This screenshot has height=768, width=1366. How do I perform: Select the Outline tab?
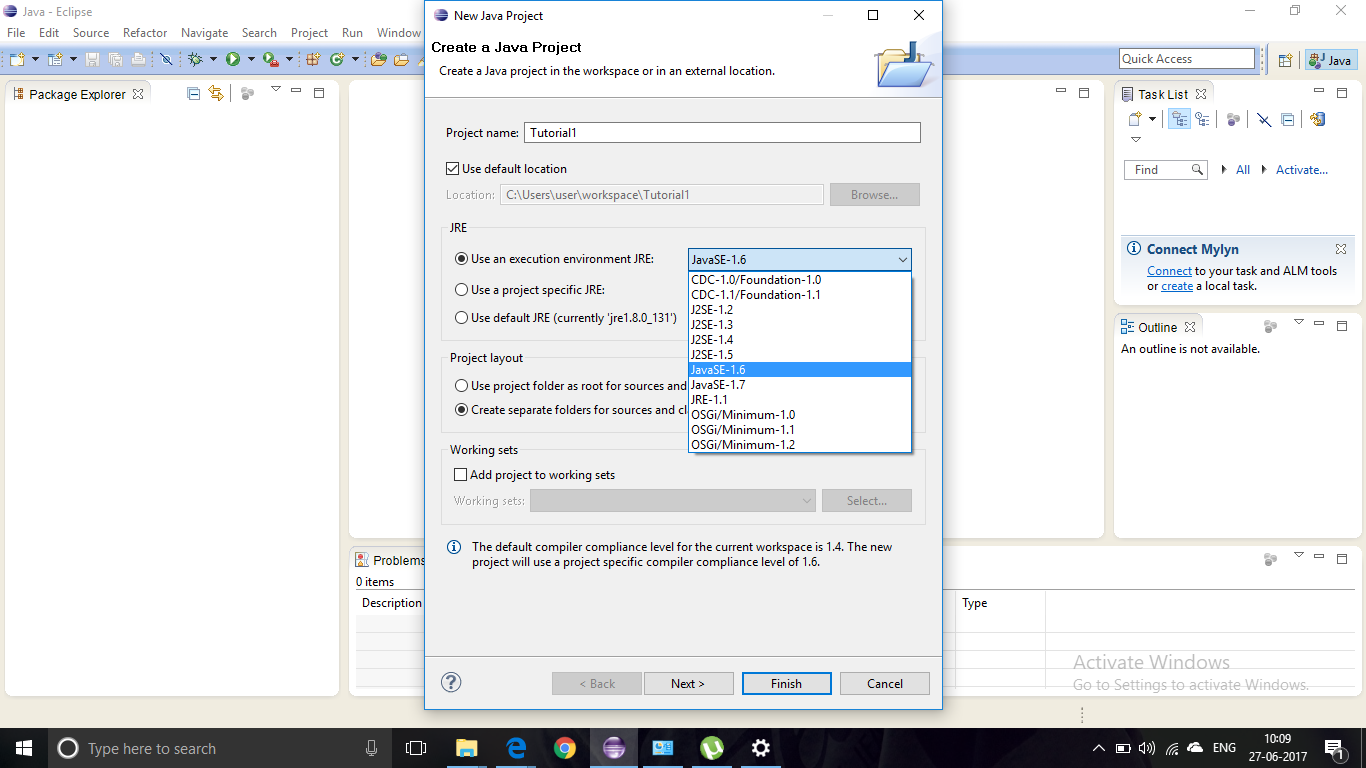(1157, 327)
